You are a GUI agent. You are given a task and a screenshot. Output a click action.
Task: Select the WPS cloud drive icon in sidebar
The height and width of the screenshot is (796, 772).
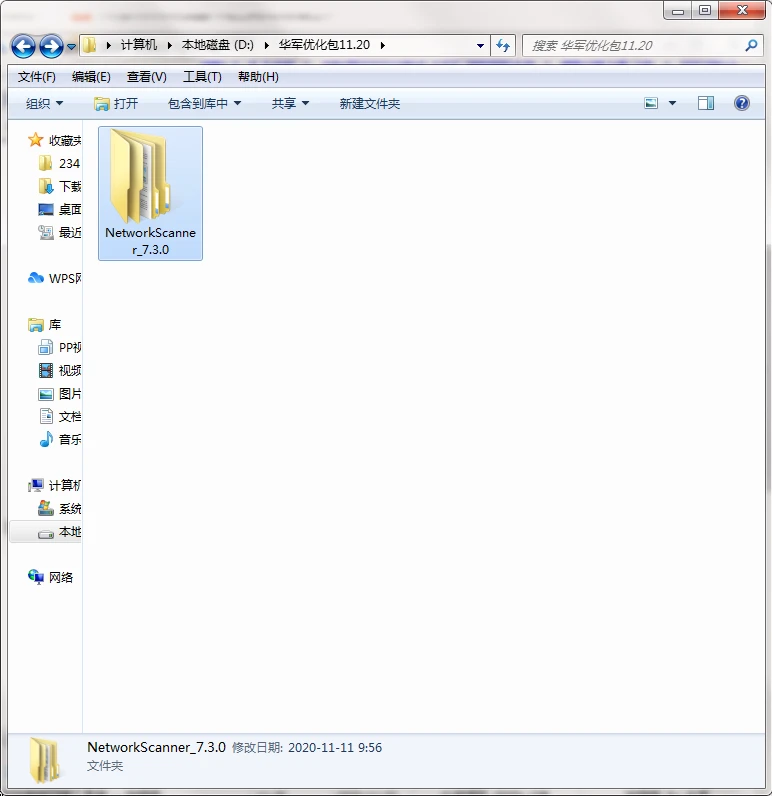[37, 278]
